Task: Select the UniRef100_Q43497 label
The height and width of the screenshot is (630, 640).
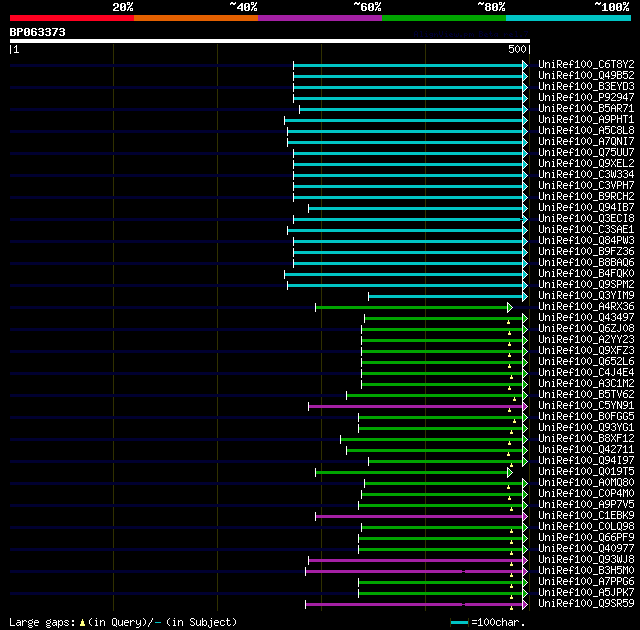Action: [586, 318]
